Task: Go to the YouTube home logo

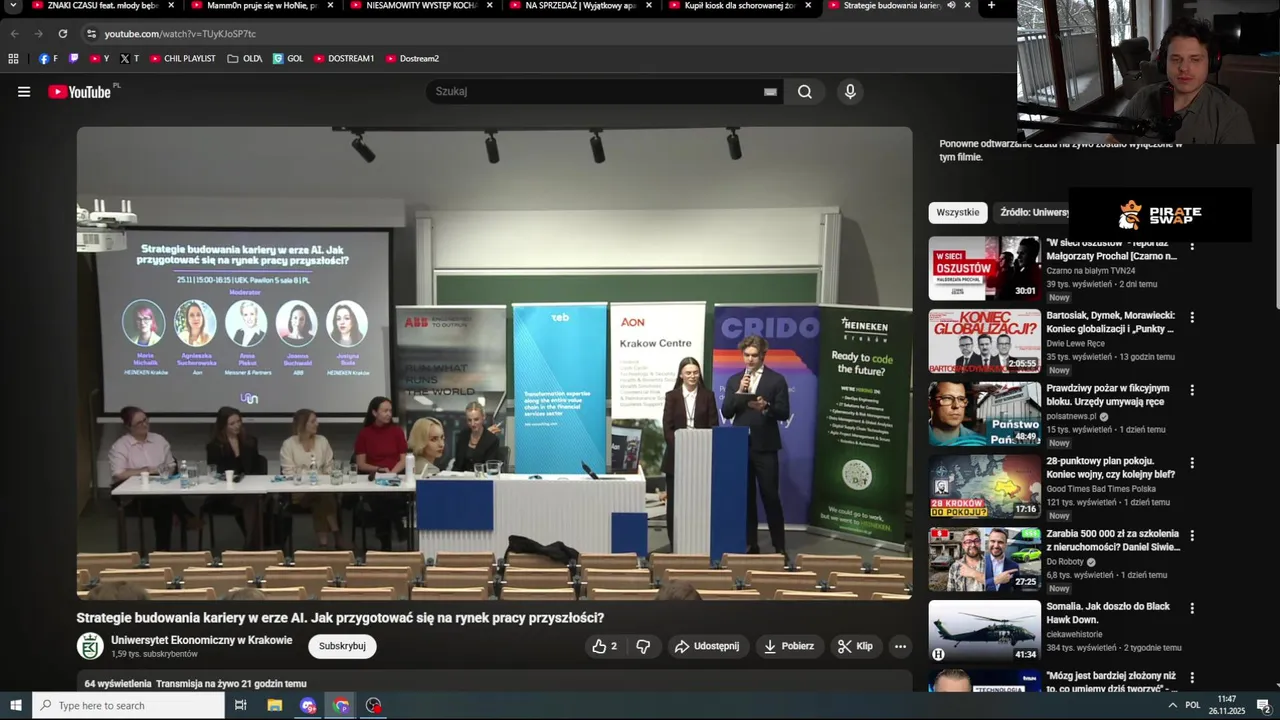Action: point(79,92)
